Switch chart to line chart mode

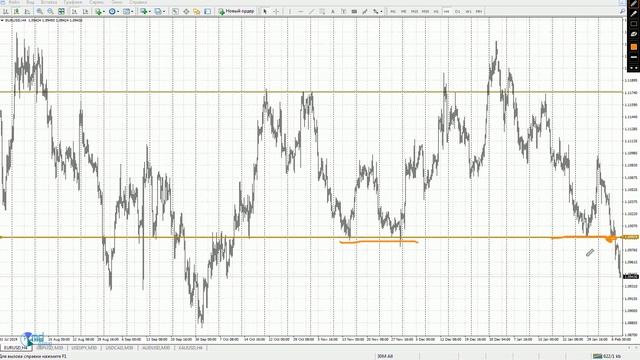coord(27,11)
